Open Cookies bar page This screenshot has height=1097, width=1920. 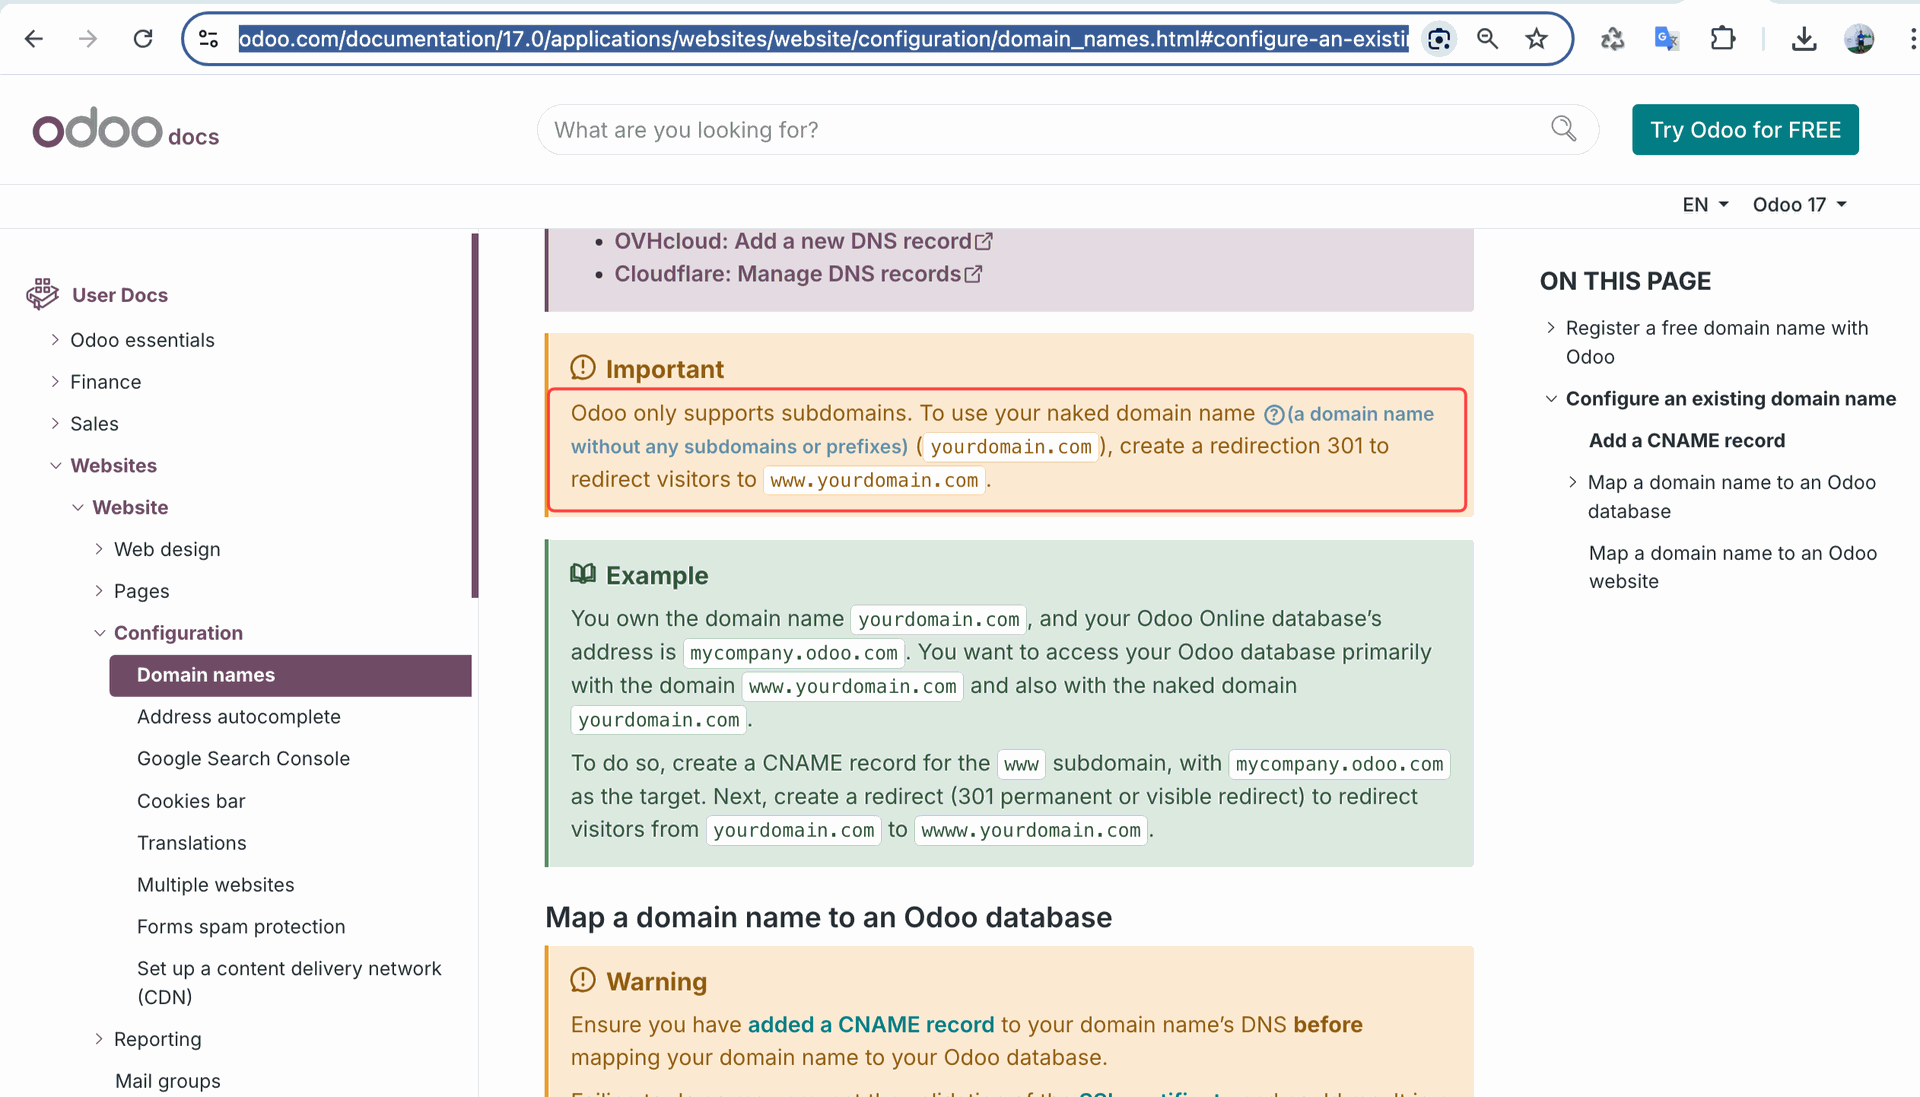tap(191, 801)
